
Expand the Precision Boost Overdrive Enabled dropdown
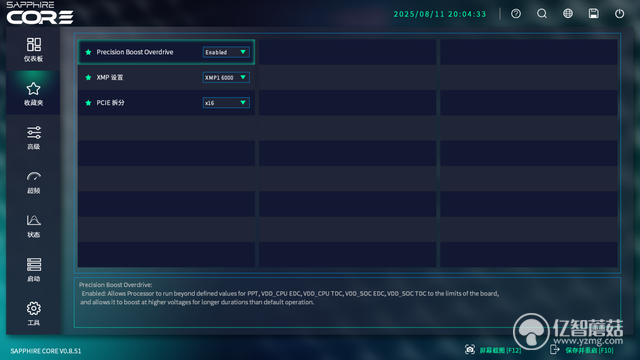click(x=226, y=52)
